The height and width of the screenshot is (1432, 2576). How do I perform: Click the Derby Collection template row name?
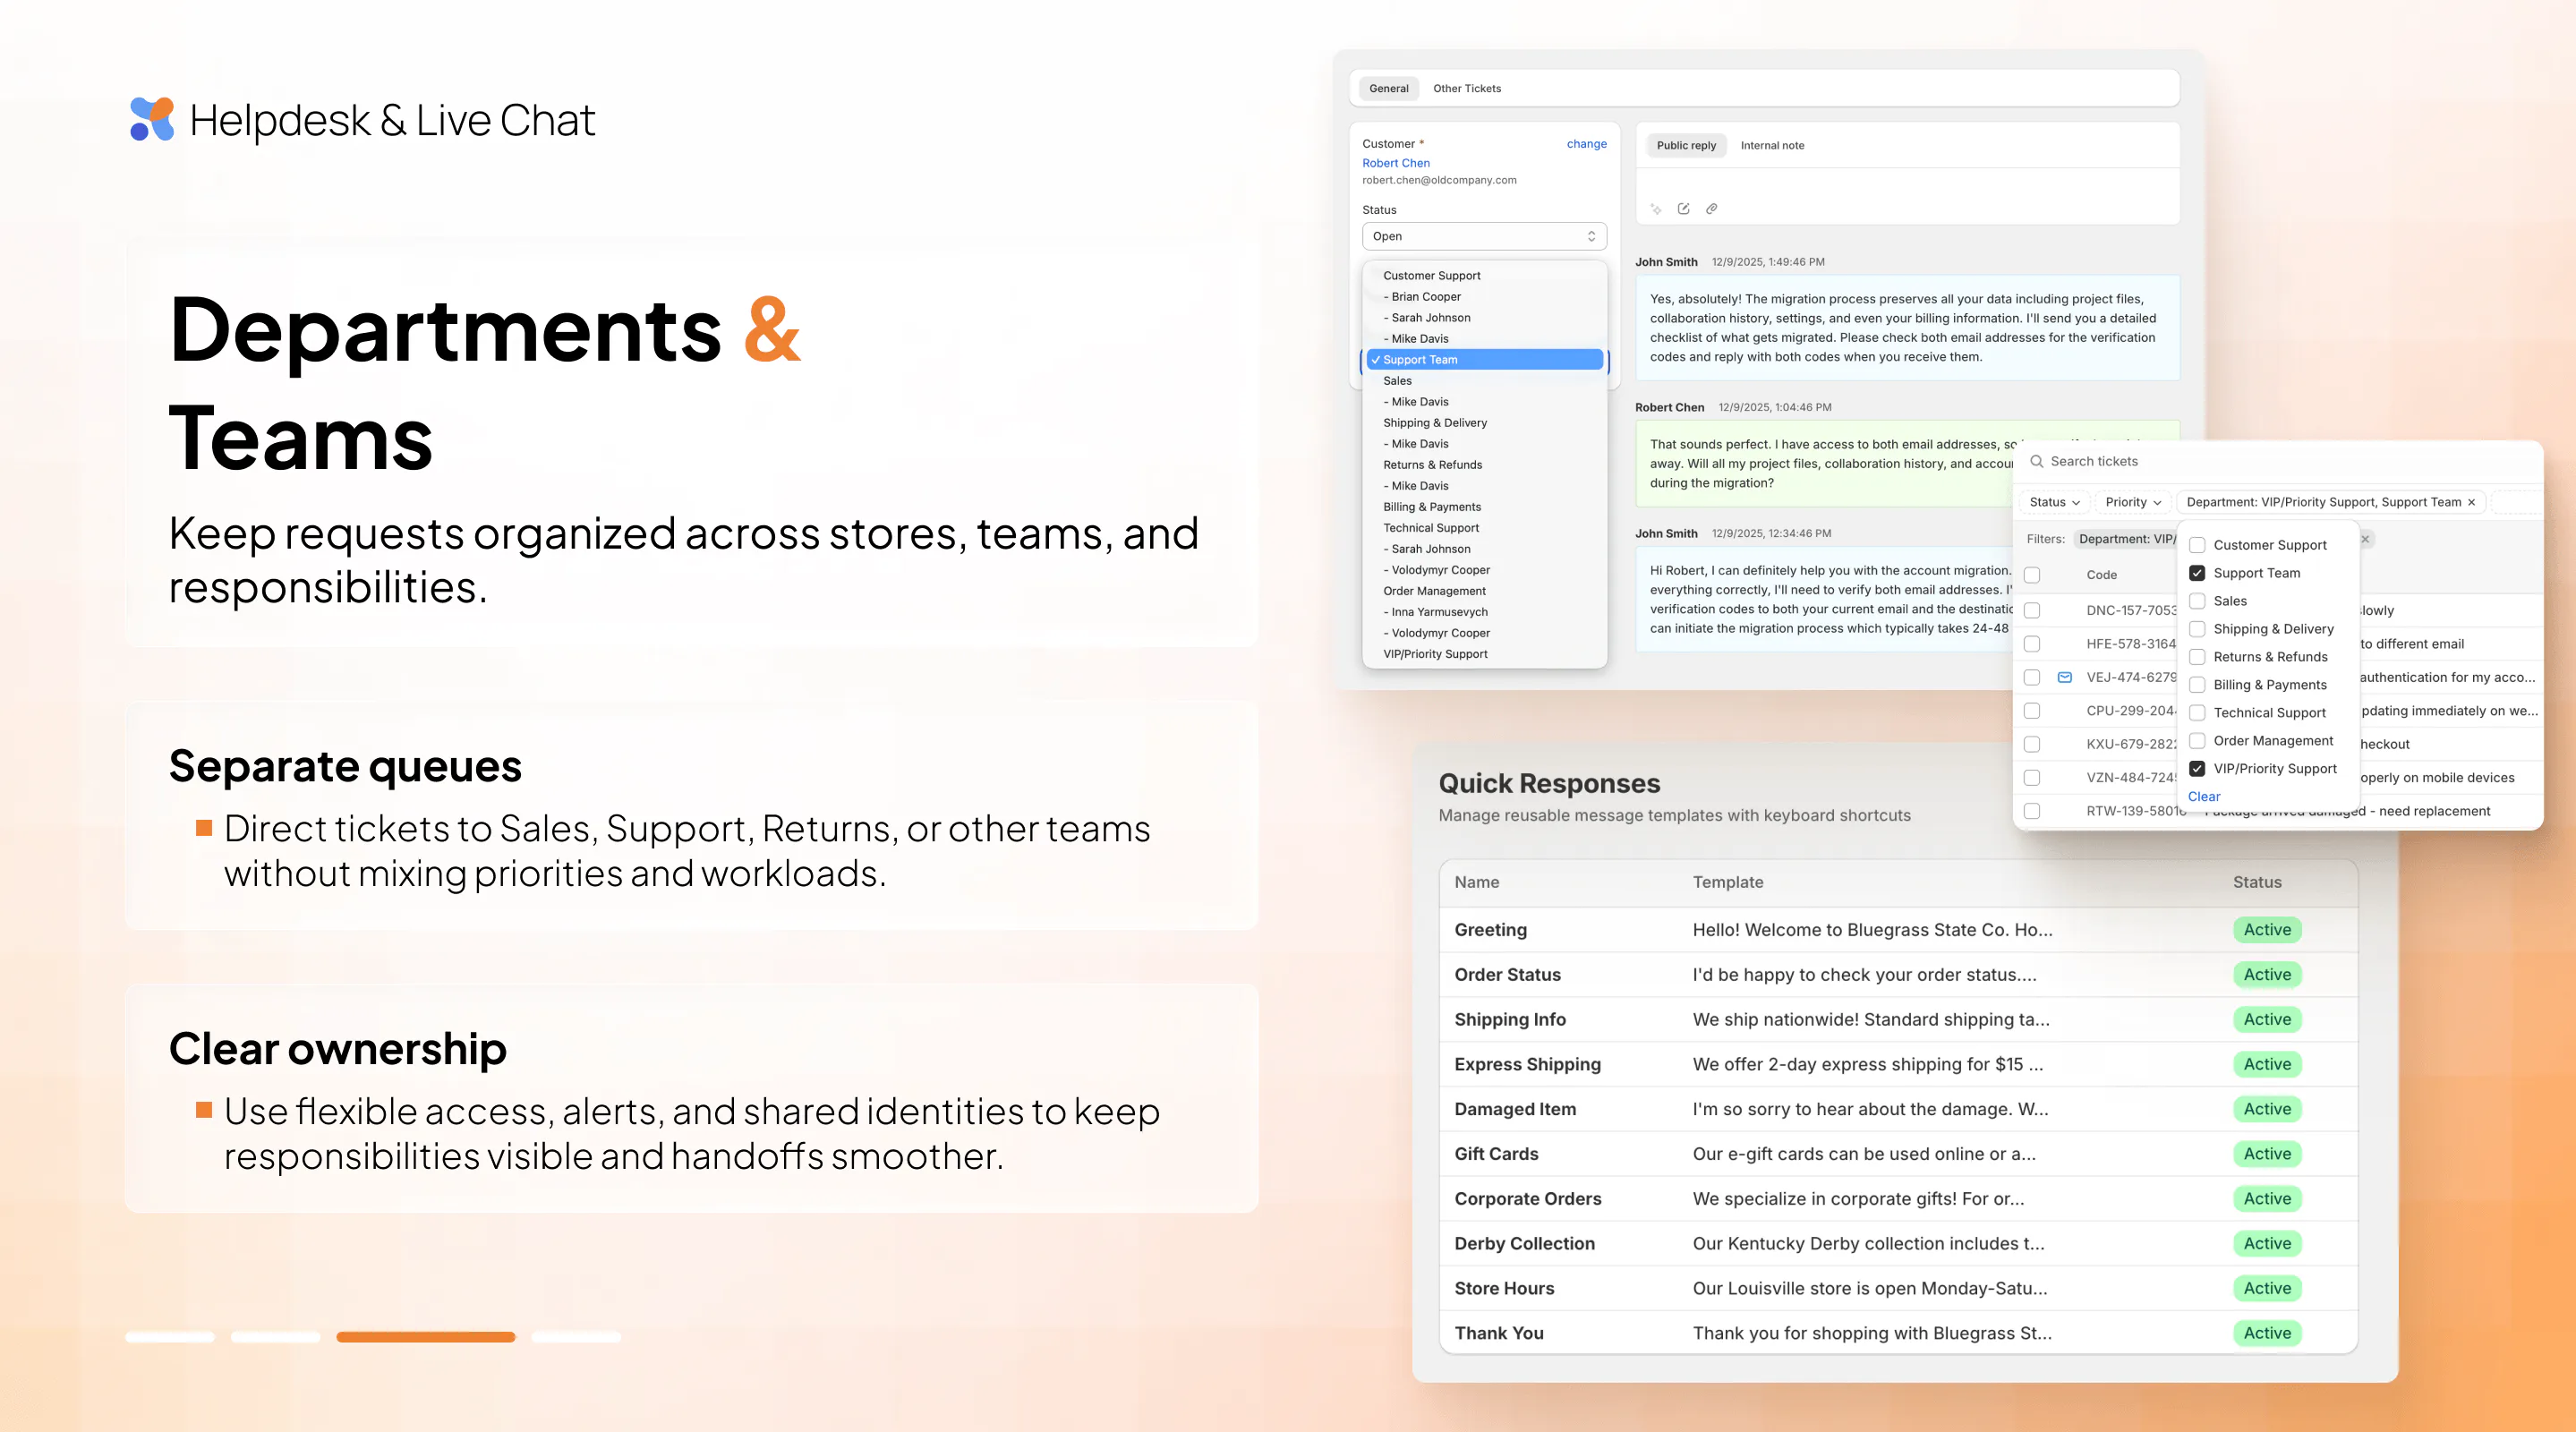click(1524, 1243)
